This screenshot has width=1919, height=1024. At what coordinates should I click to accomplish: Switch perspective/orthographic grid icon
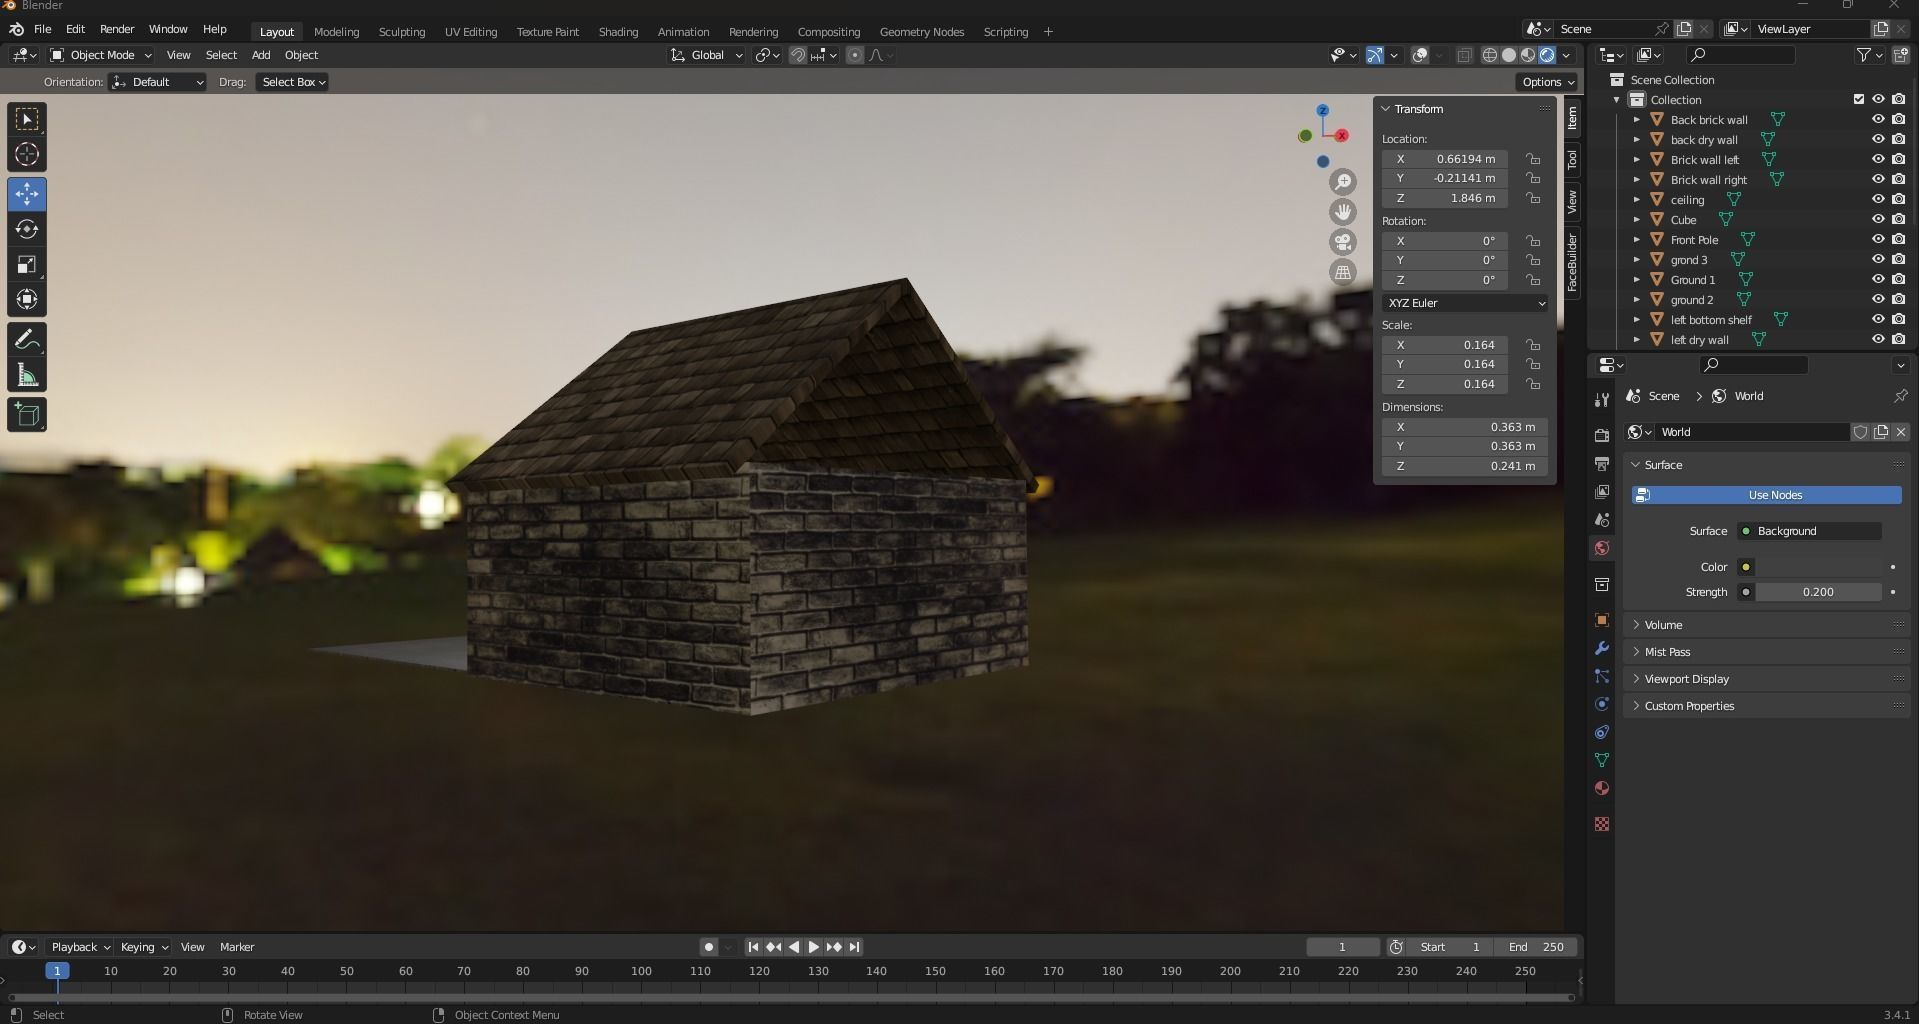click(1343, 272)
